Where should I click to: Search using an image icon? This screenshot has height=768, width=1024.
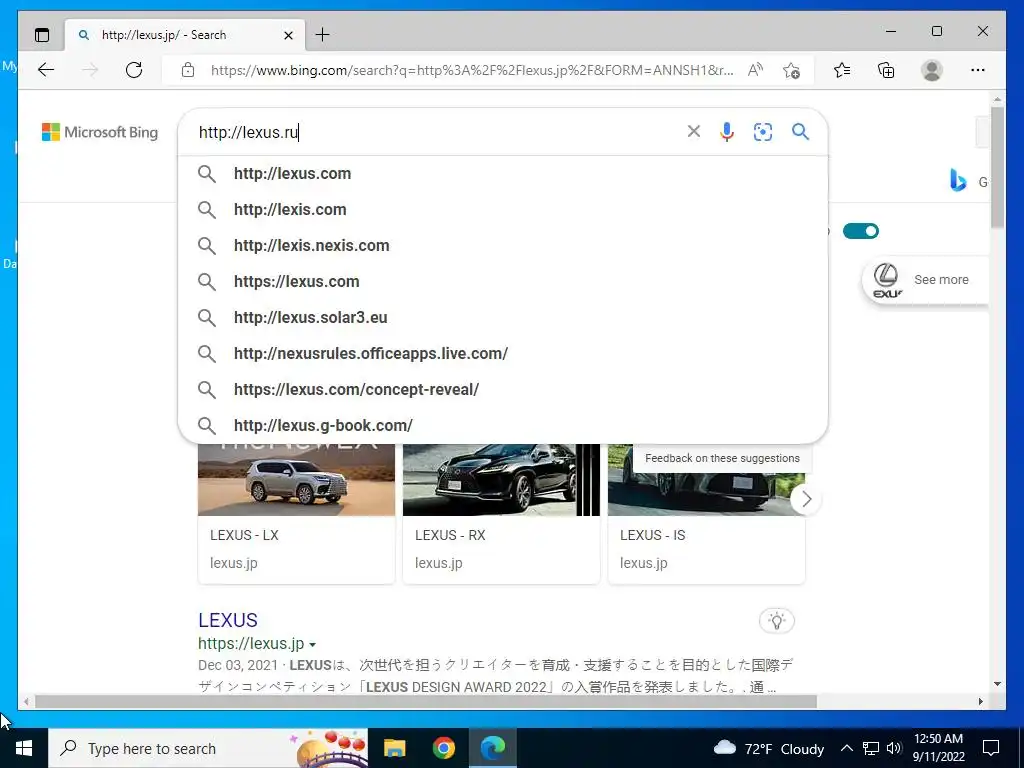(763, 132)
